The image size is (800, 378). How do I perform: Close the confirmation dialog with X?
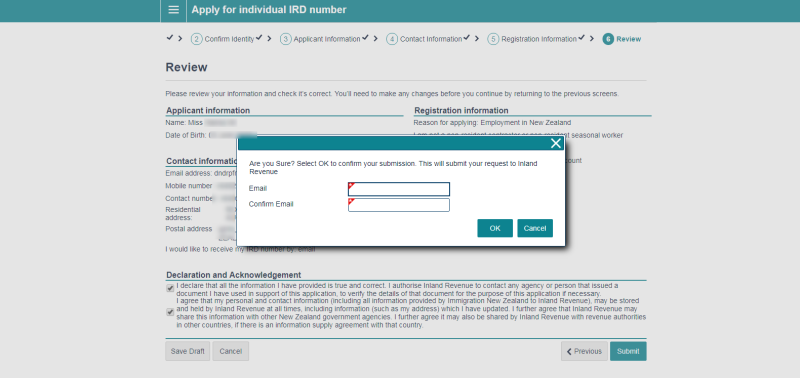[x=556, y=143]
